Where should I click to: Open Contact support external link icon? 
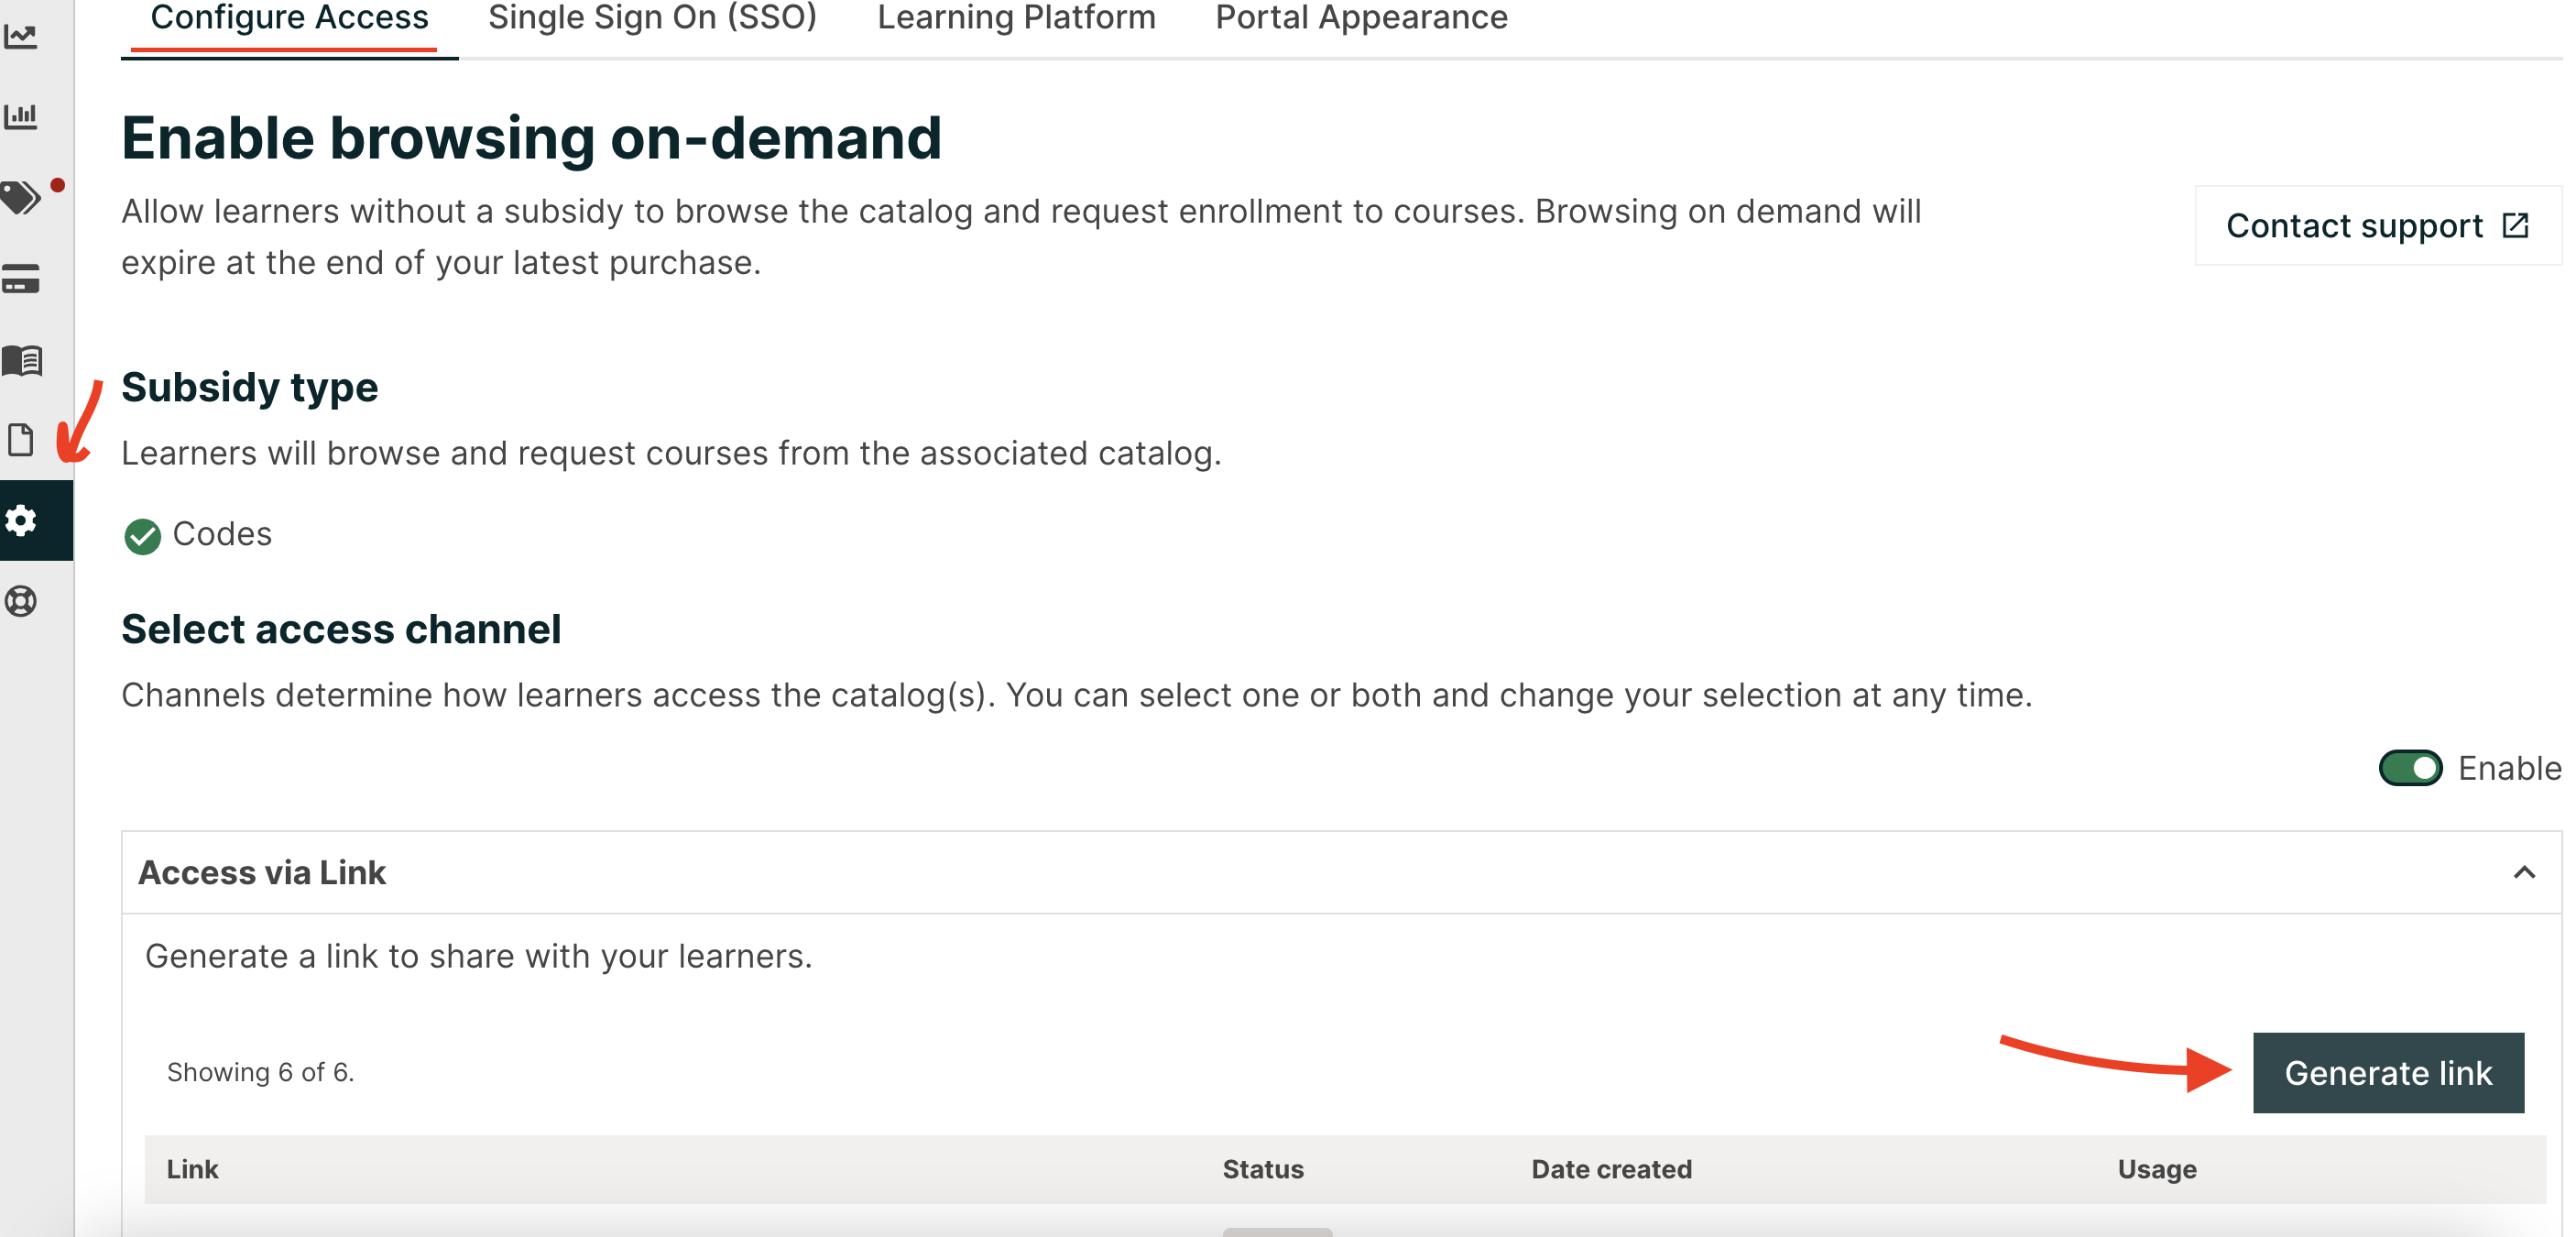2517,225
